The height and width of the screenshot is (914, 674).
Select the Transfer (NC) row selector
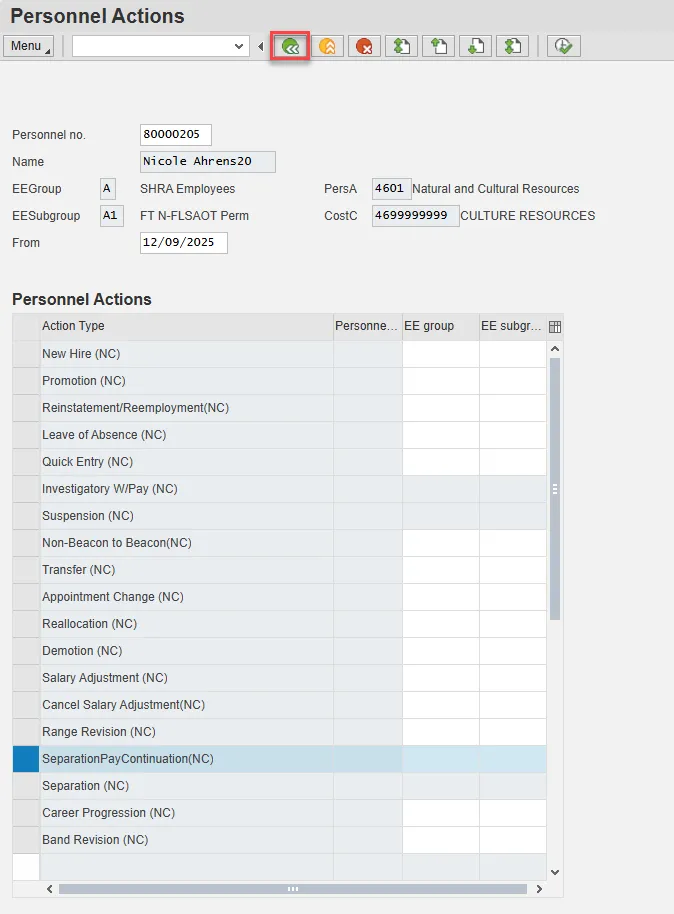click(26, 570)
